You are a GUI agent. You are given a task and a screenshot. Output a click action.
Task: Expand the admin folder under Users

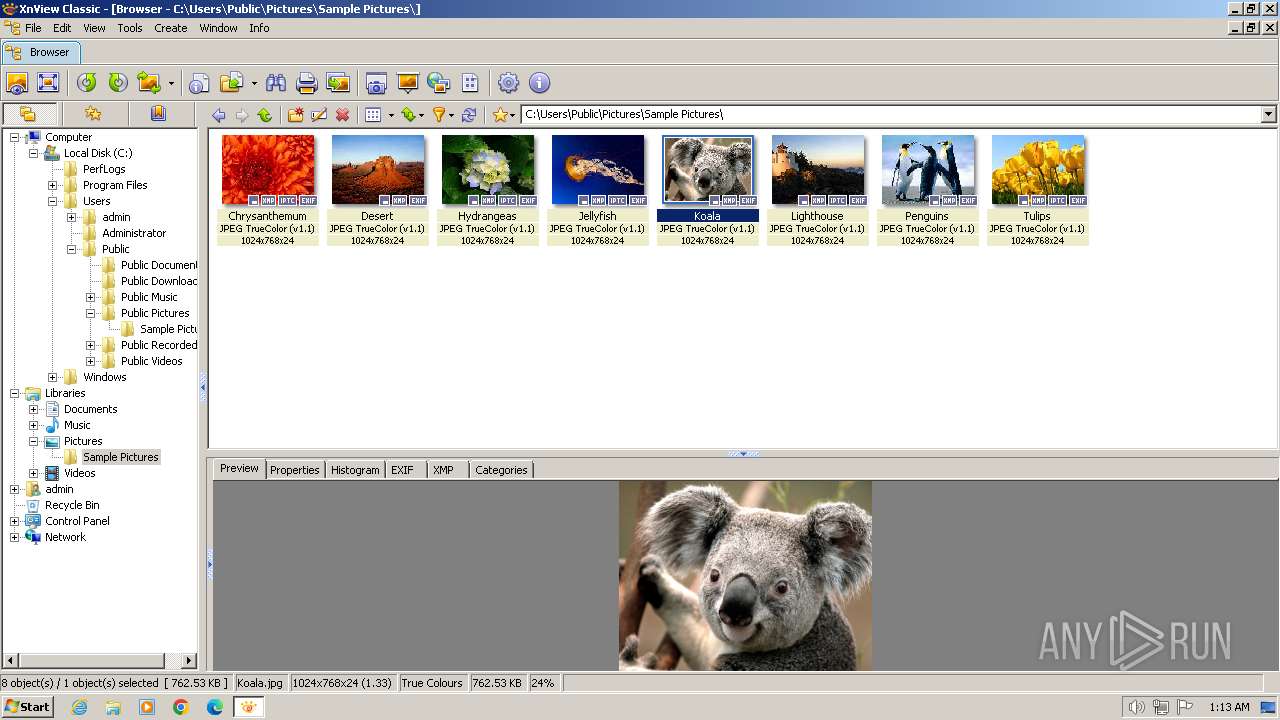(x=72, y=217)
